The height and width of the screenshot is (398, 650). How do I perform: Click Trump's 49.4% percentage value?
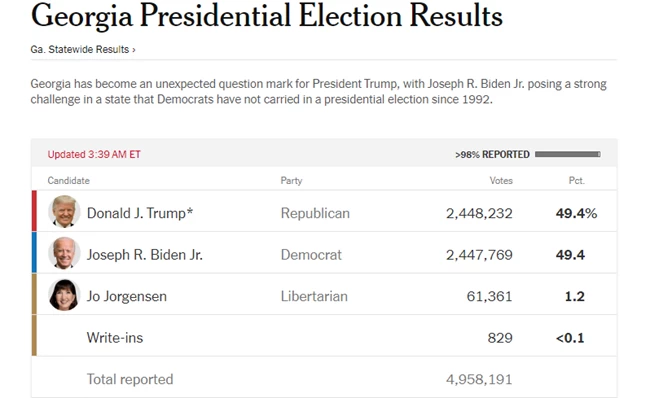click(x=576, y=214)
